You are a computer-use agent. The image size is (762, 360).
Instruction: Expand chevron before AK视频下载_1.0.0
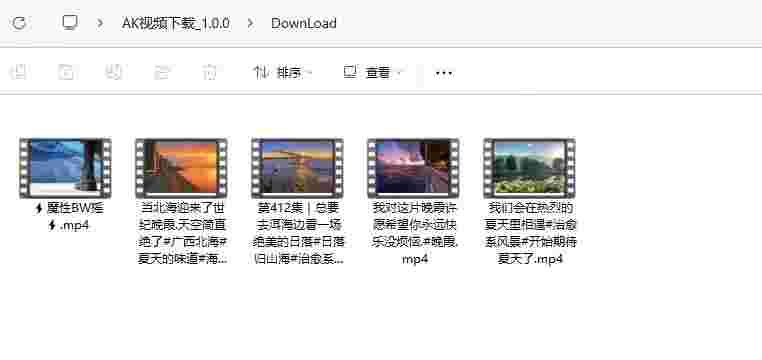100,23
